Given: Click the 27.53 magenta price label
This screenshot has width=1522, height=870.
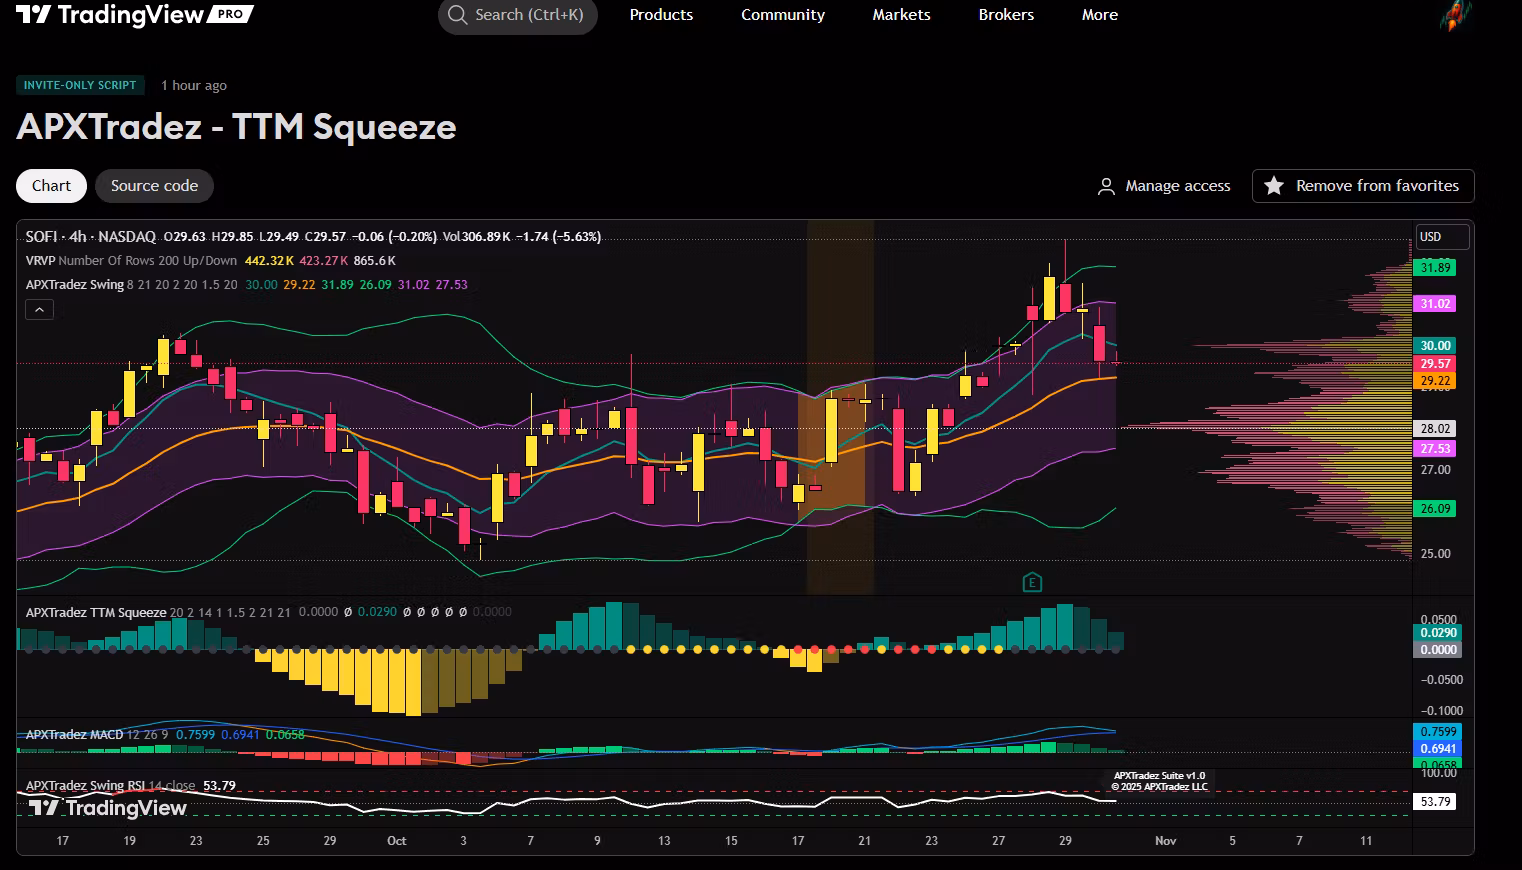Looking at the screenshot, I should (x=1436, y=449).
